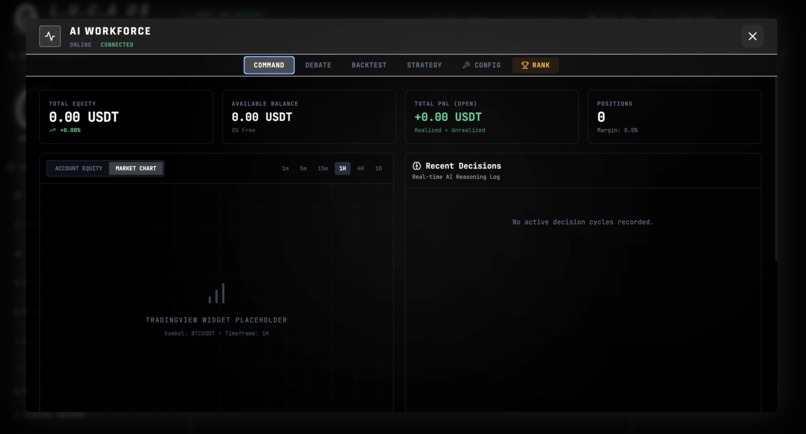Click the chart bars placeholder icon

(216, 293)
